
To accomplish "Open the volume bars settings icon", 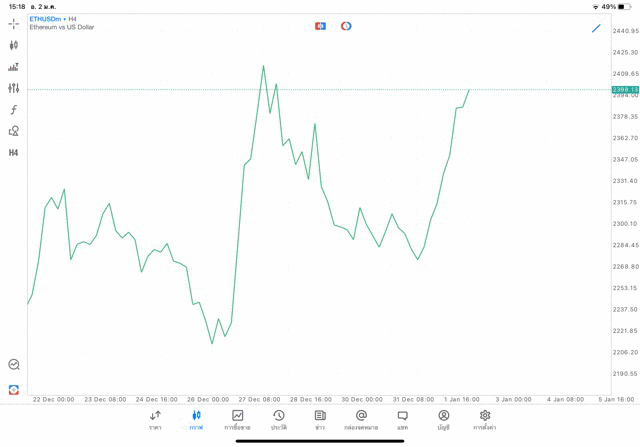I will [14, 67].
